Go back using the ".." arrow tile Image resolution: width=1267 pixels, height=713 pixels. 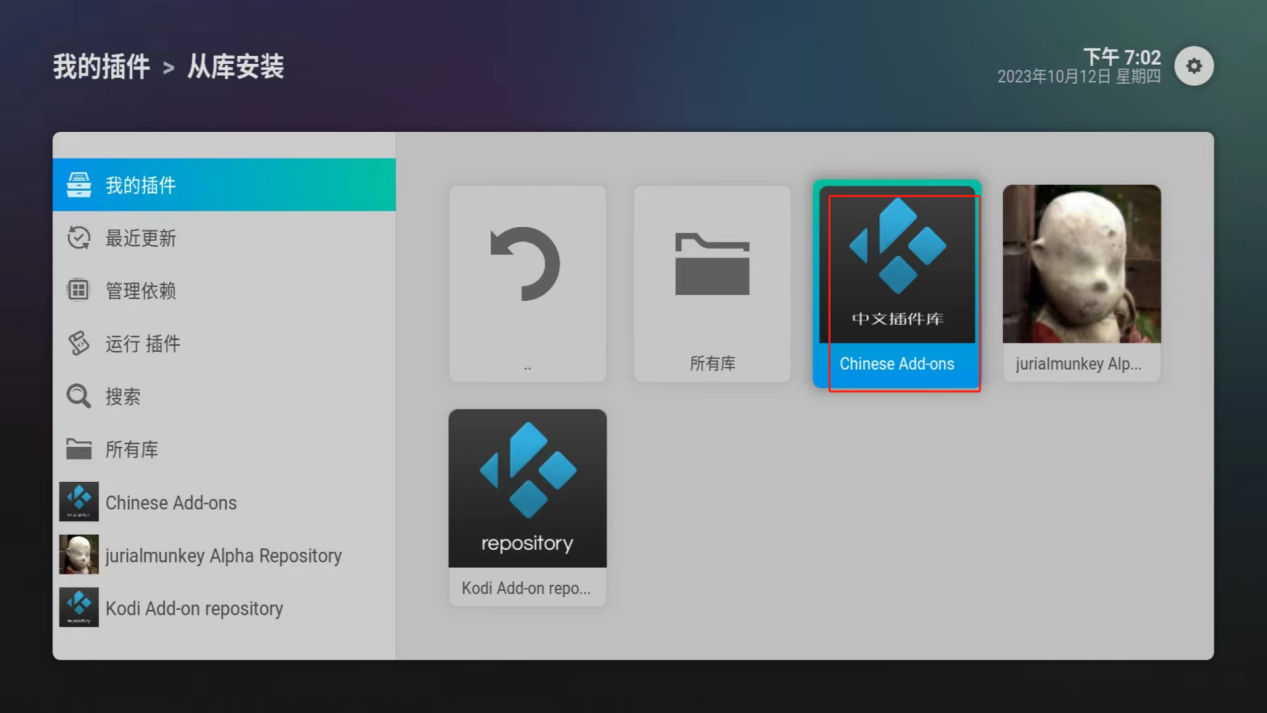(x=527, y=283)
